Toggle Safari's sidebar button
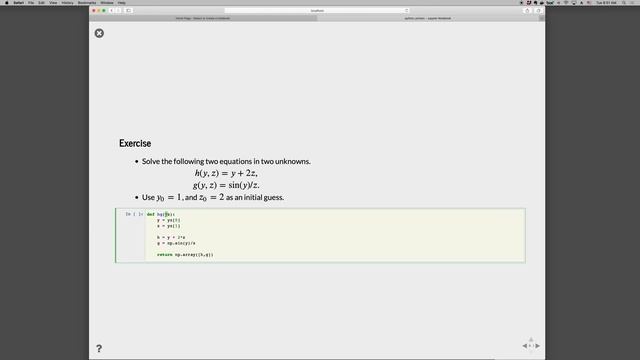Image resolution: width=640 pixels, height=360 pixels. [x=129, y=11]
